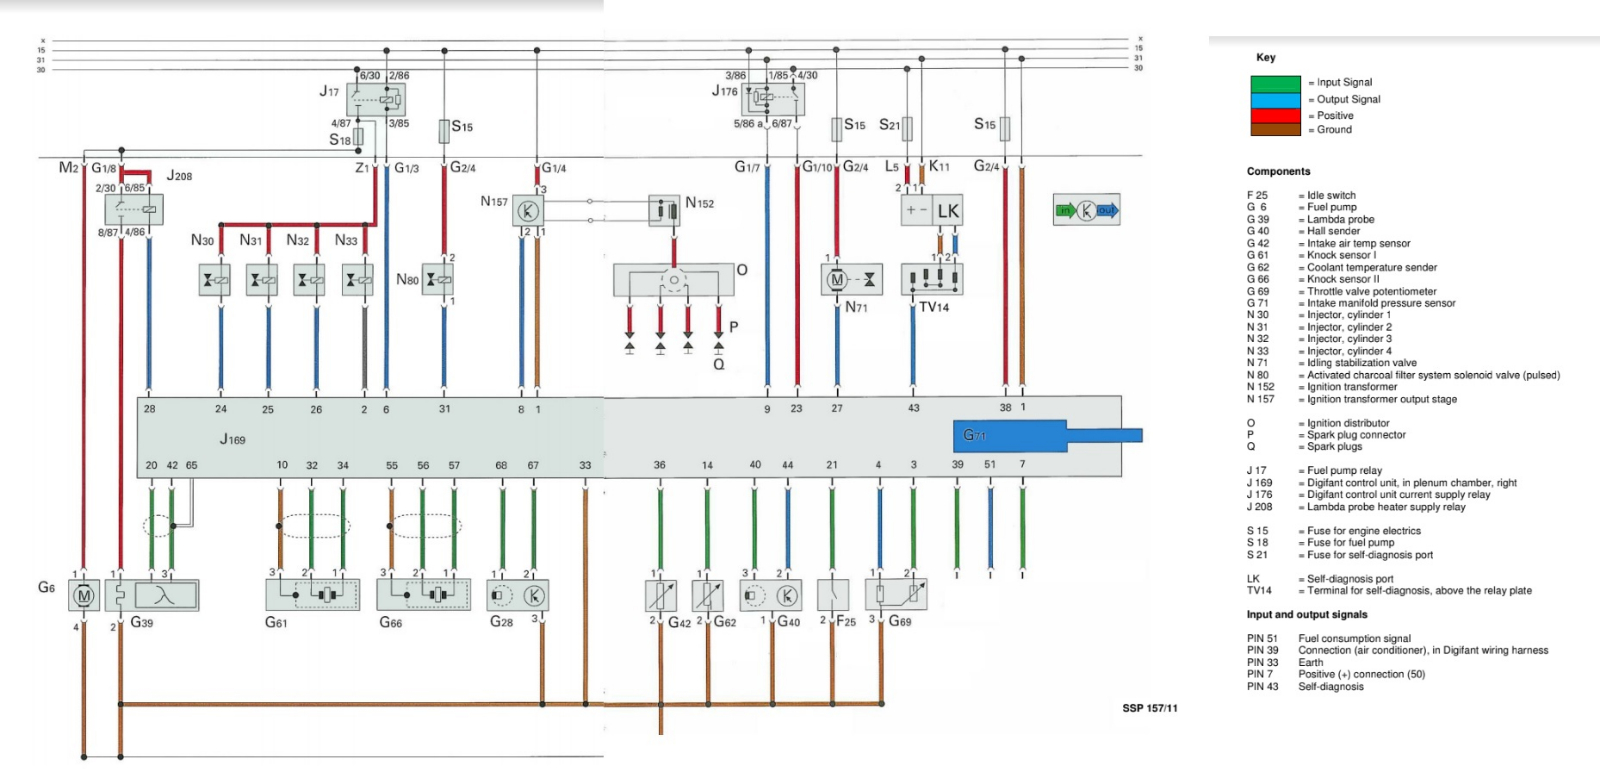Viewport: 1600px width, 784px height.
Task: Click the green Input Signal key swatch
Action: tap(1275, 83)
